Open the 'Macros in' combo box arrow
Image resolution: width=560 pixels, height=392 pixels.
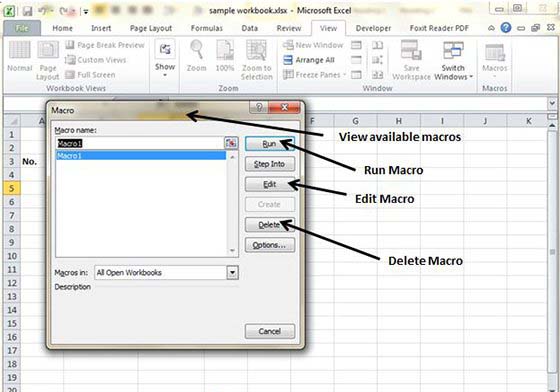point(232,273)
